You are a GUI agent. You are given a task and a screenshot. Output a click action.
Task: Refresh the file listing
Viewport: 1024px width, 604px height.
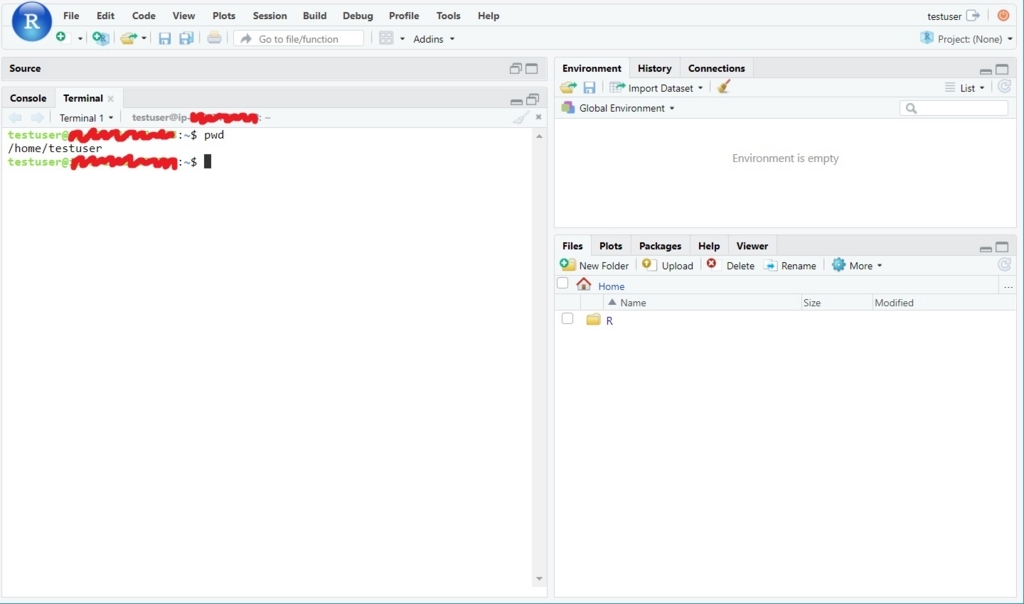(x=1004, y=264)
